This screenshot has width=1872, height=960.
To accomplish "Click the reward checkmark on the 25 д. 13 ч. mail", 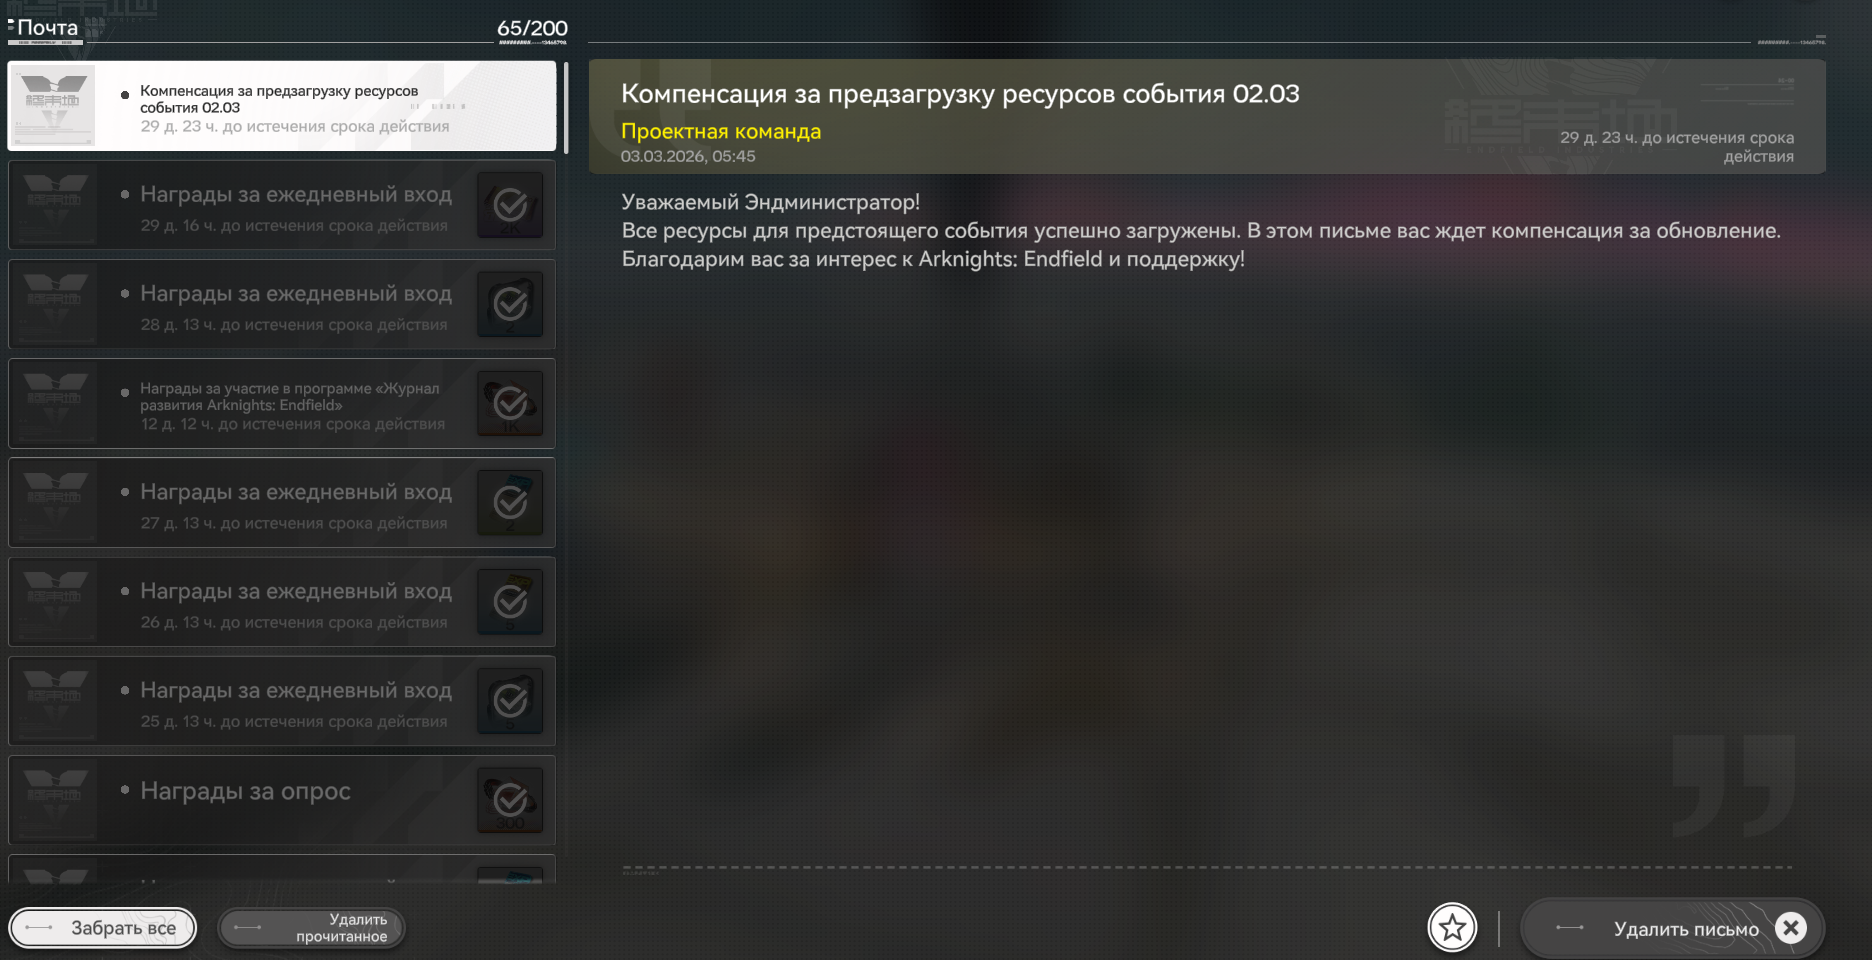I will click(x=511, y=701).
